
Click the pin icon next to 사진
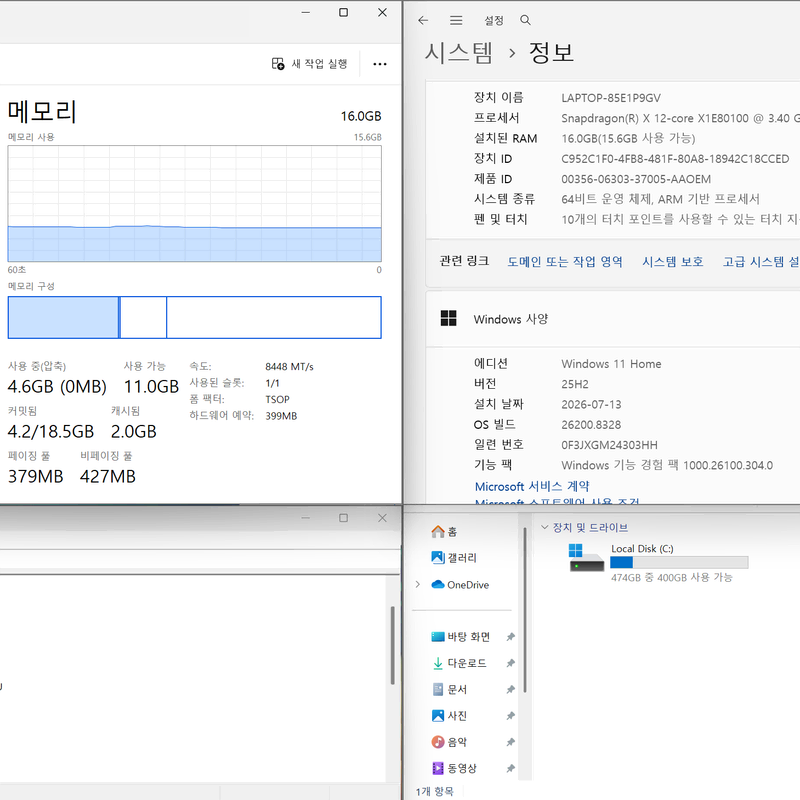510,716
